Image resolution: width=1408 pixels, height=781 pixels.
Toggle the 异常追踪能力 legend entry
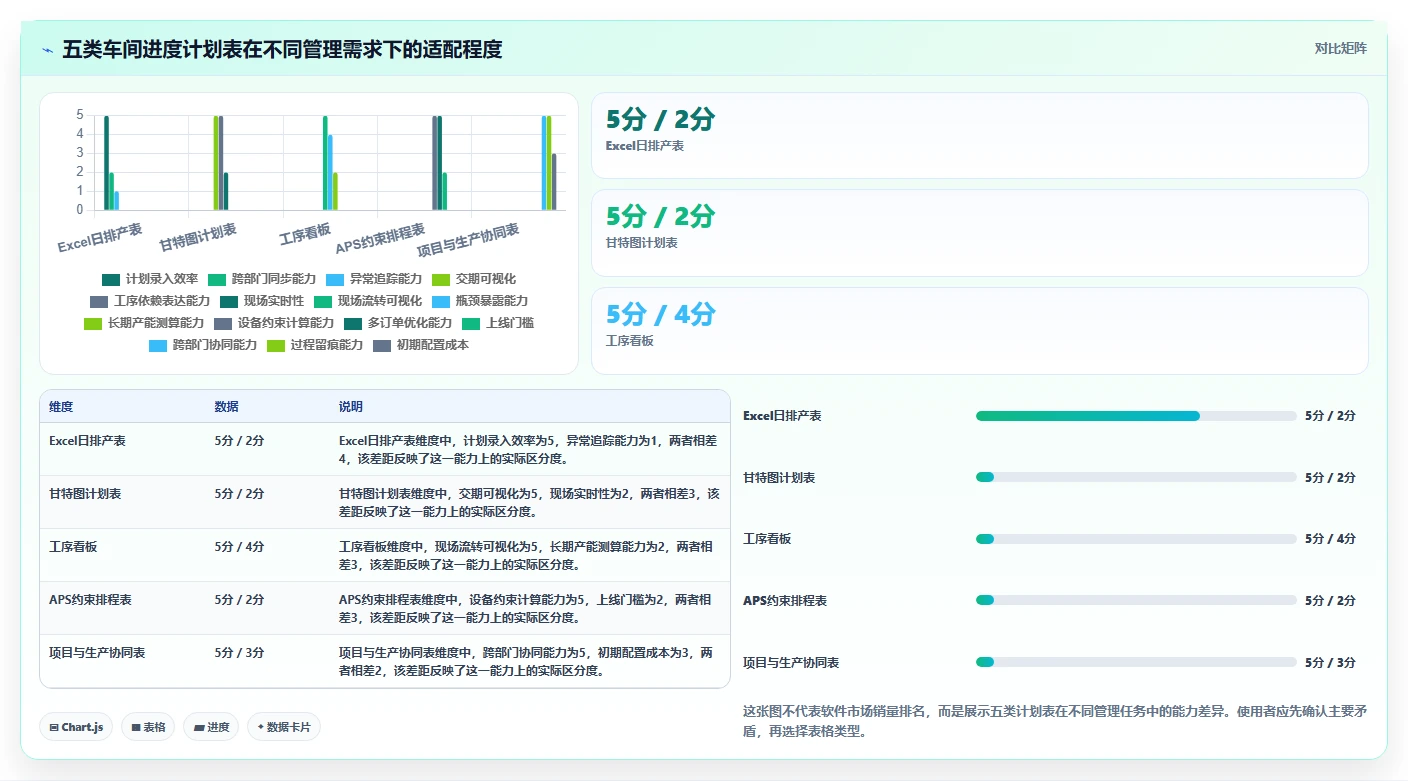tap(374, 279)
